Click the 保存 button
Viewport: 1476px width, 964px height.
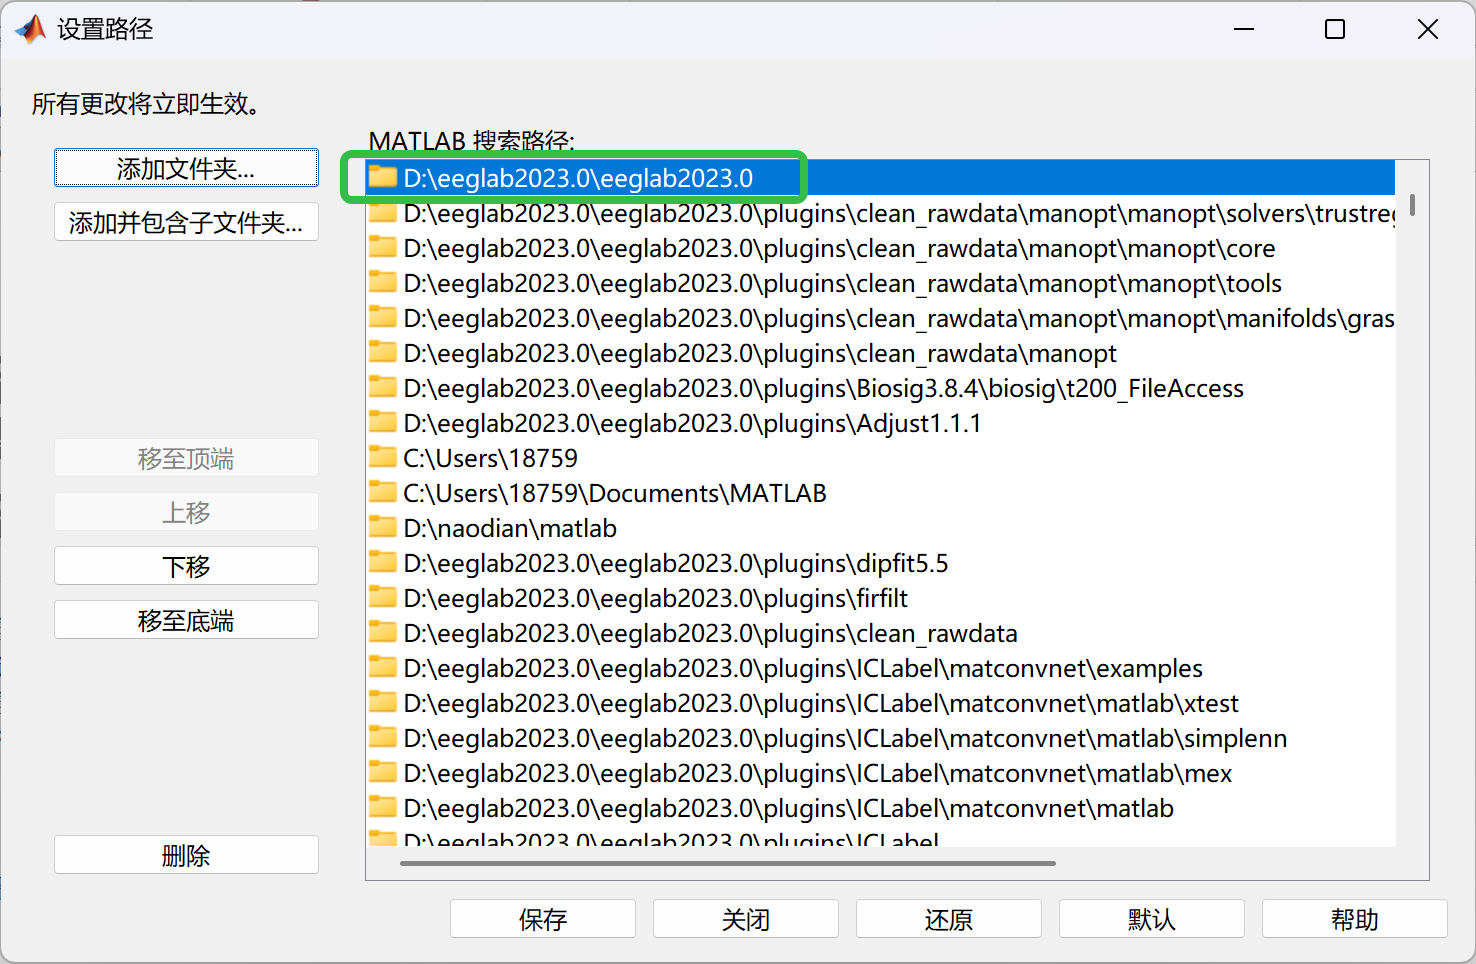pyautogui.click(x=543, y=919)
